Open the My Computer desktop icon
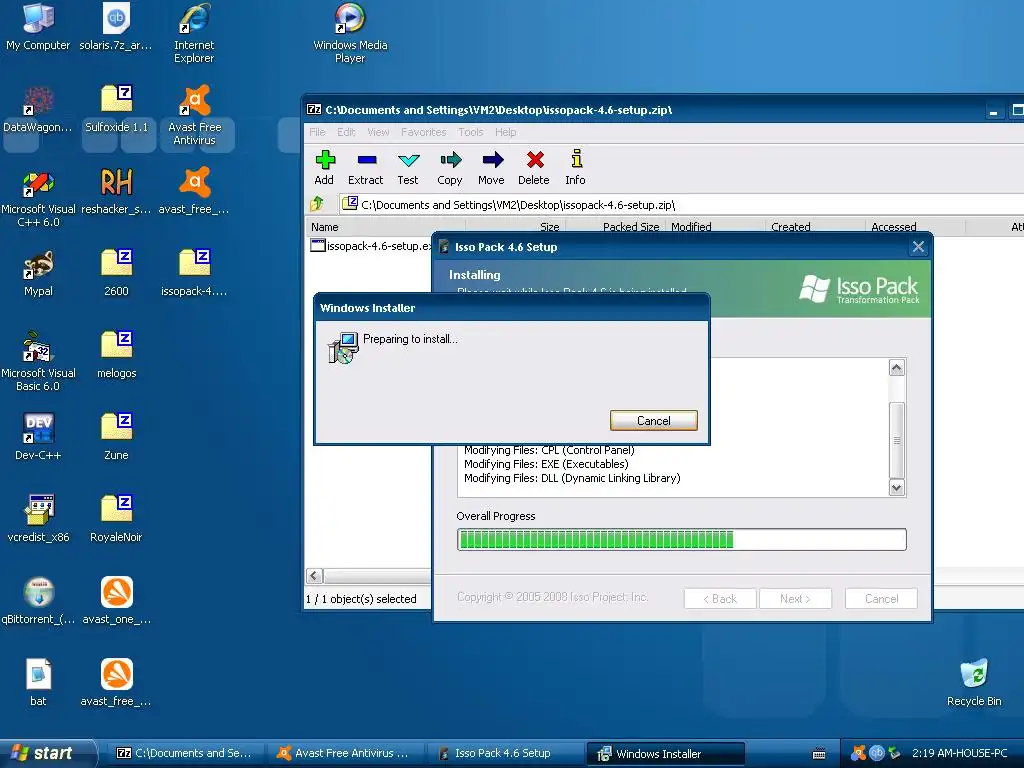 pos(38,26)
